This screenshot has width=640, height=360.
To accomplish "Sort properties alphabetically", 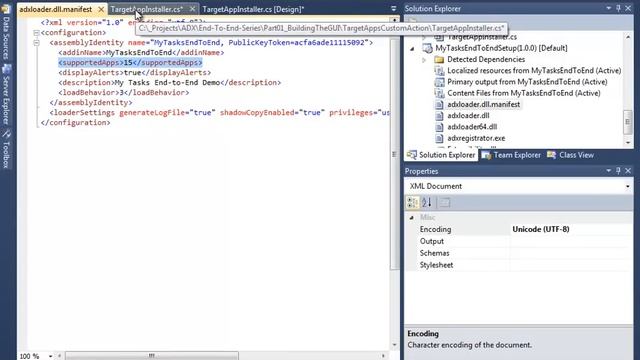I will point(427,202).
